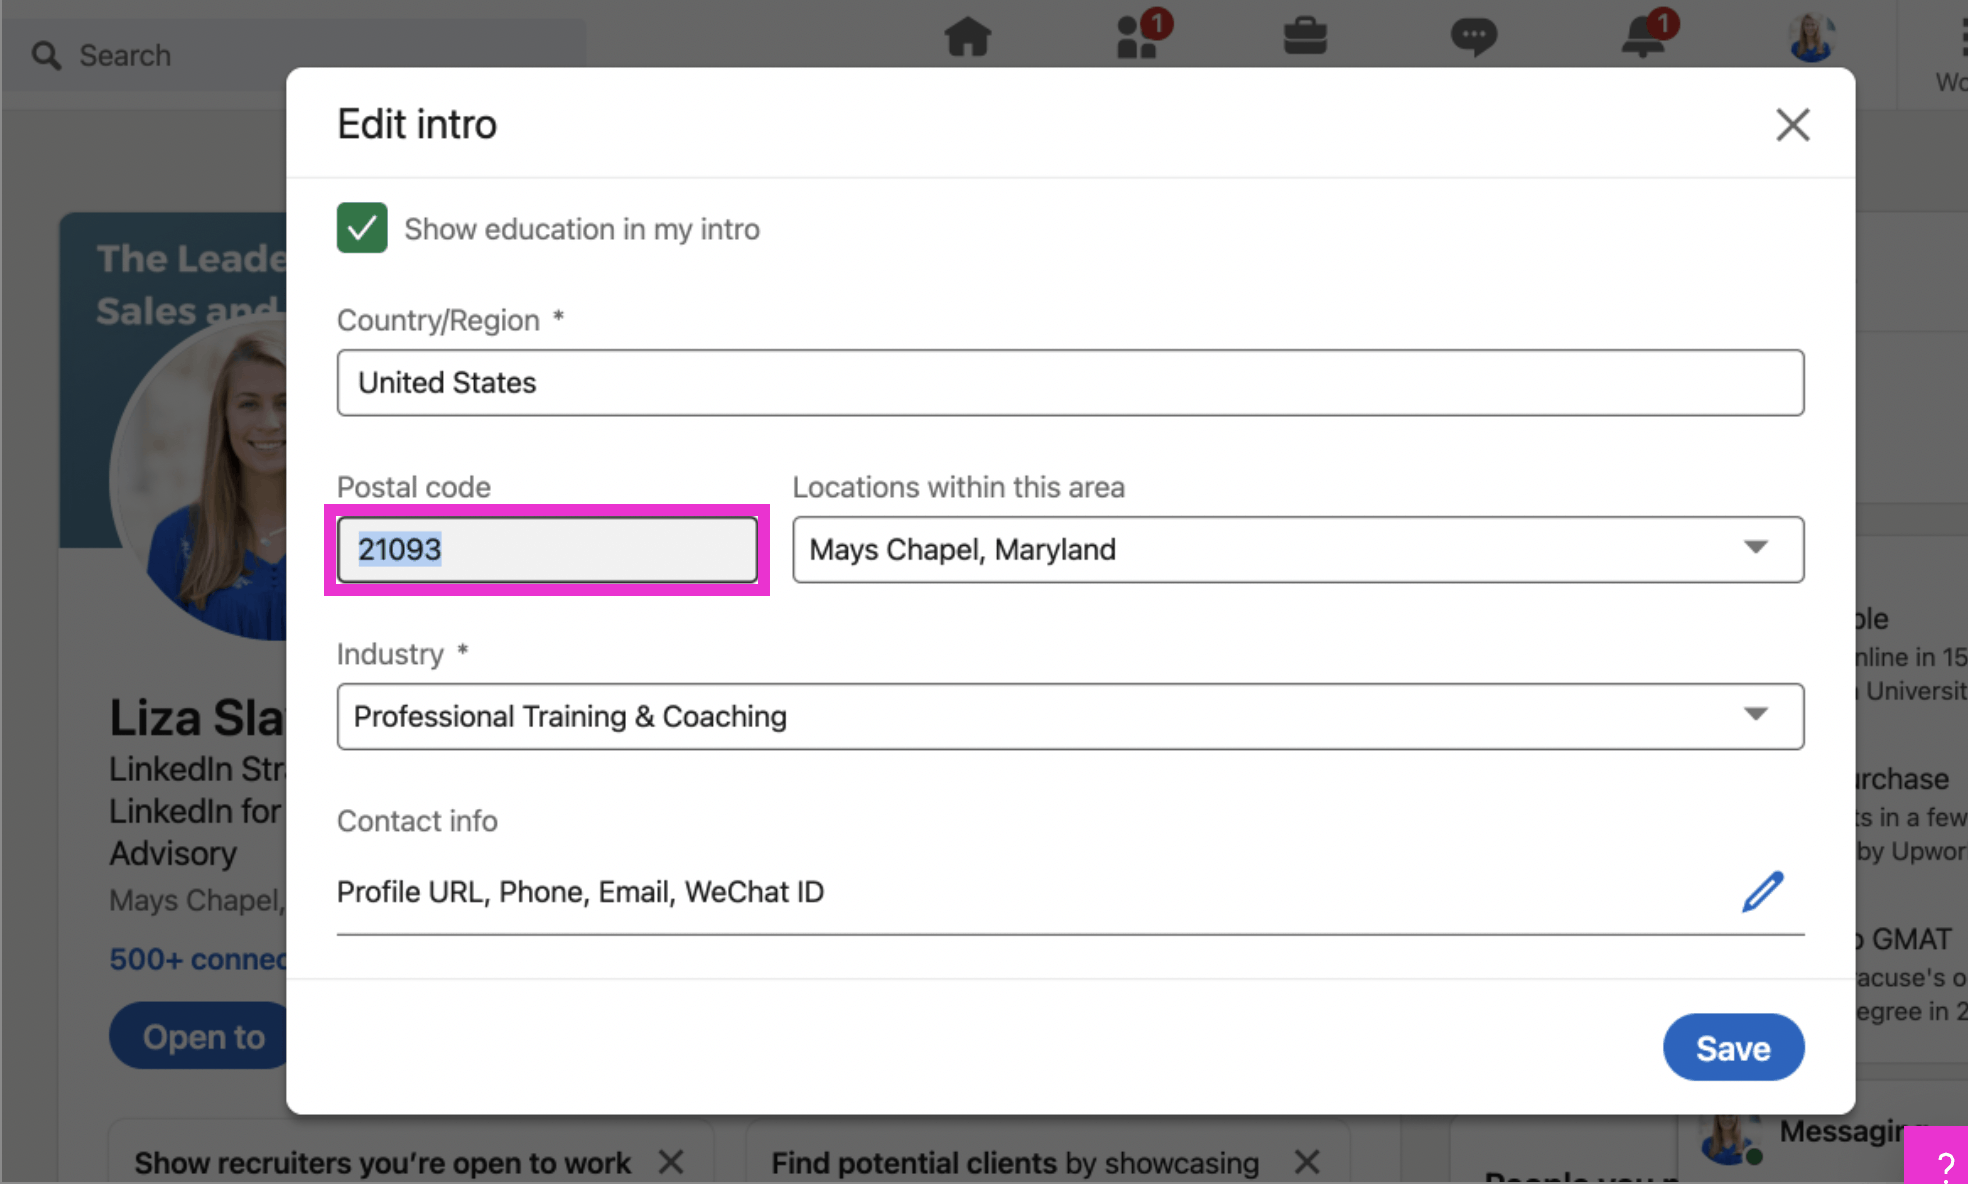Open Notifications bell icon

point(1645,36)
